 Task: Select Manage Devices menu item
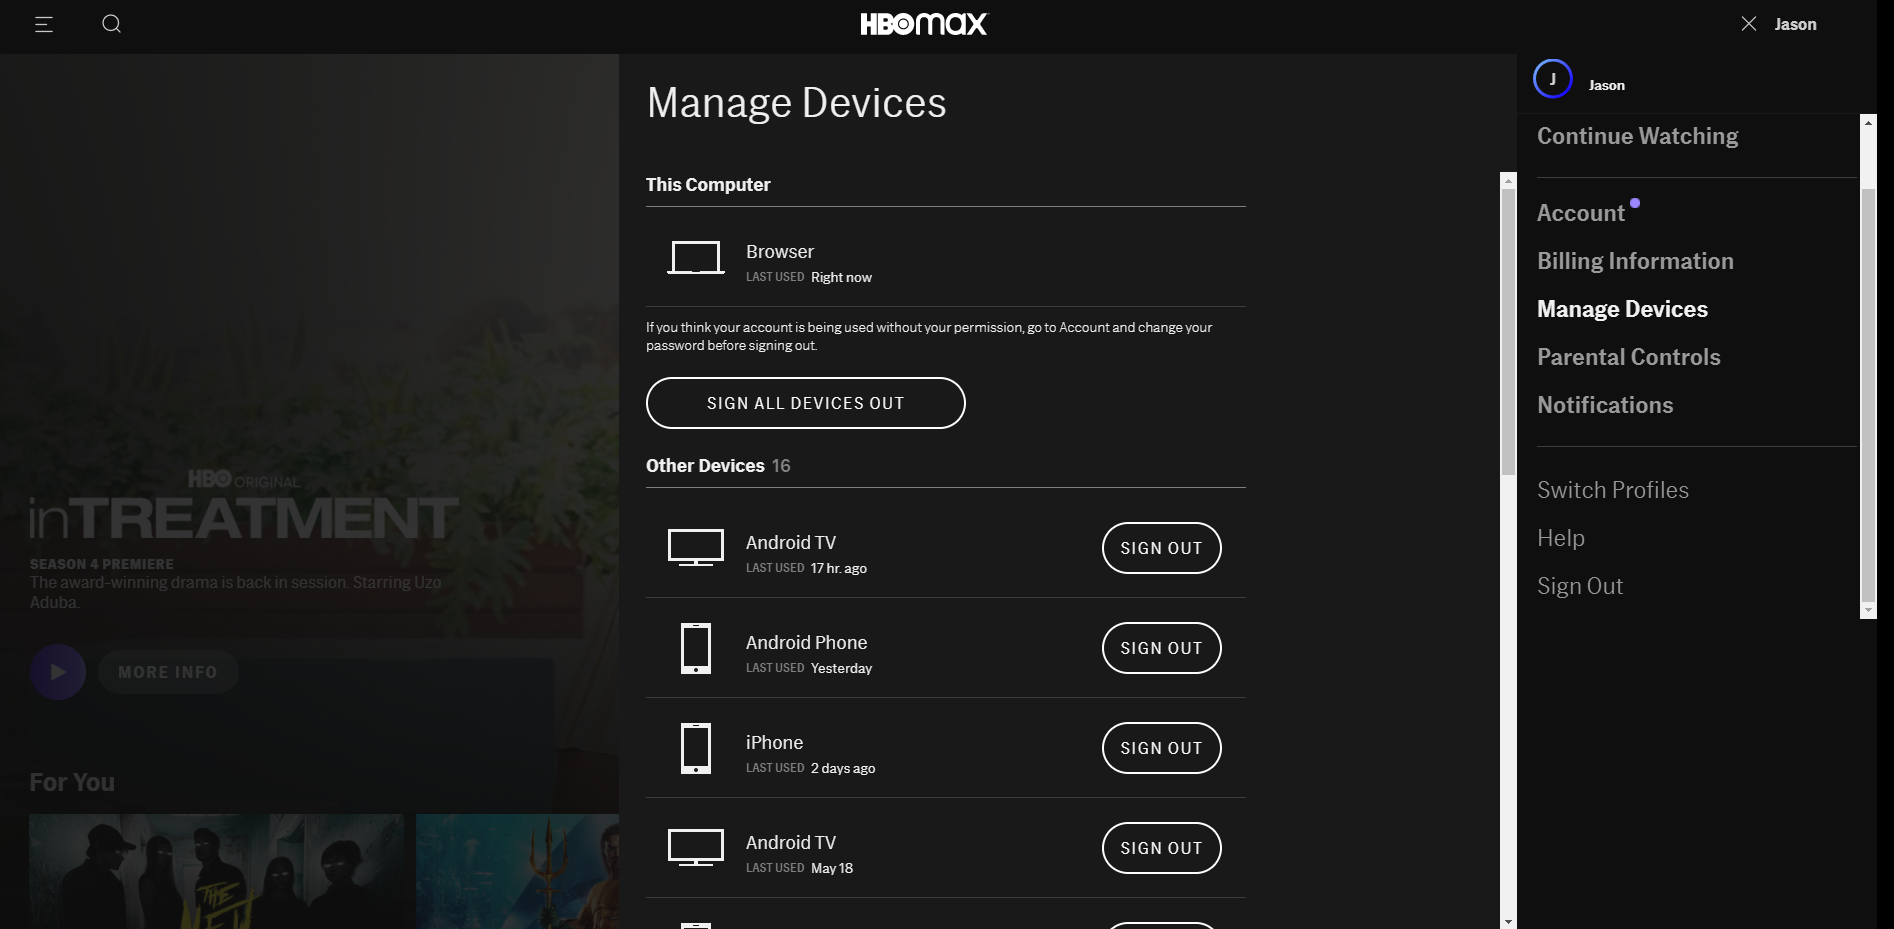(1623, 309)
